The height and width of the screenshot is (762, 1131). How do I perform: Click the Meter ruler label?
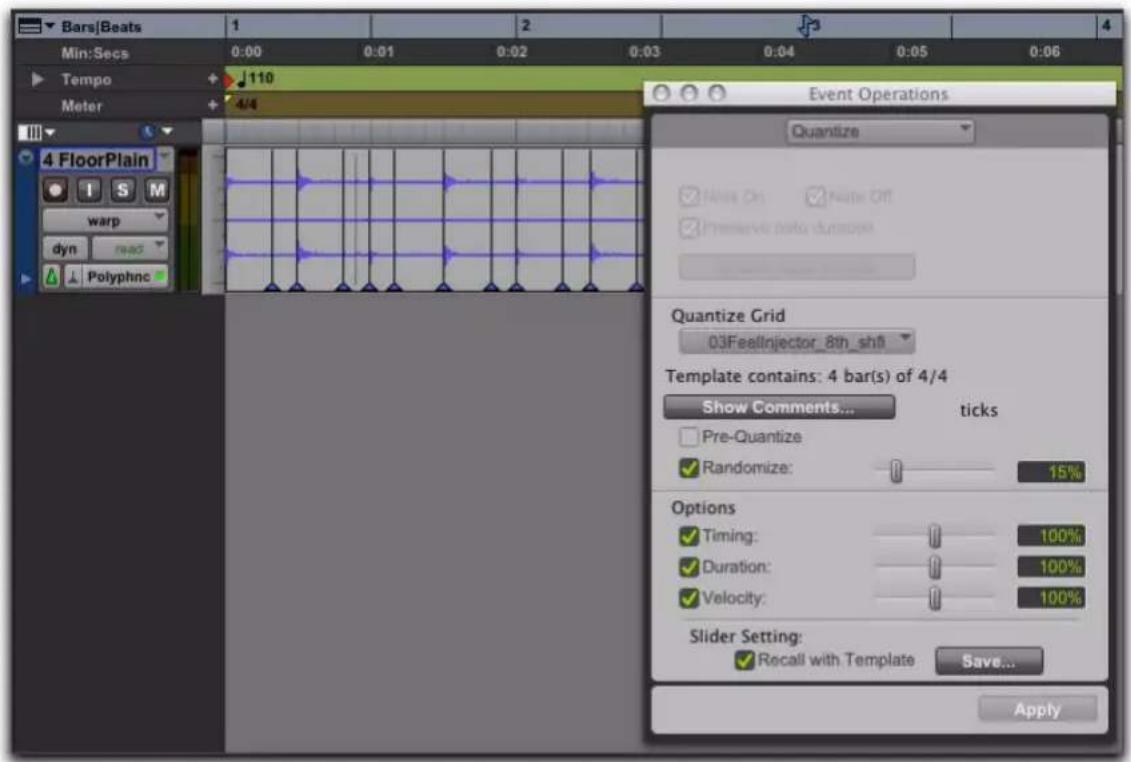coord(82,105)
